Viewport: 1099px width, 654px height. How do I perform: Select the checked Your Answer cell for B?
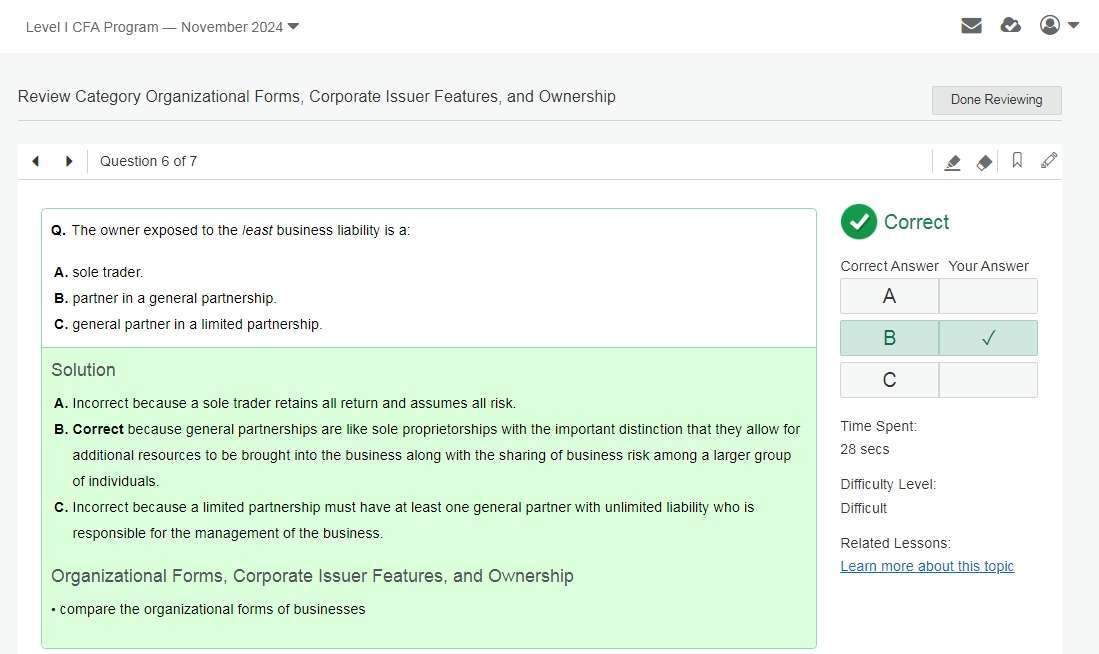(988, 338)
